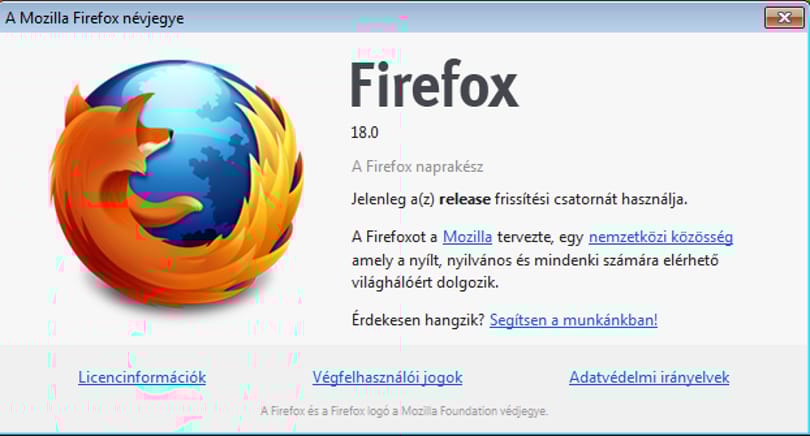The image size is (810, 436).
Task: Follow the Segítsen a munkánkban! link
Action: coord(573,320)
